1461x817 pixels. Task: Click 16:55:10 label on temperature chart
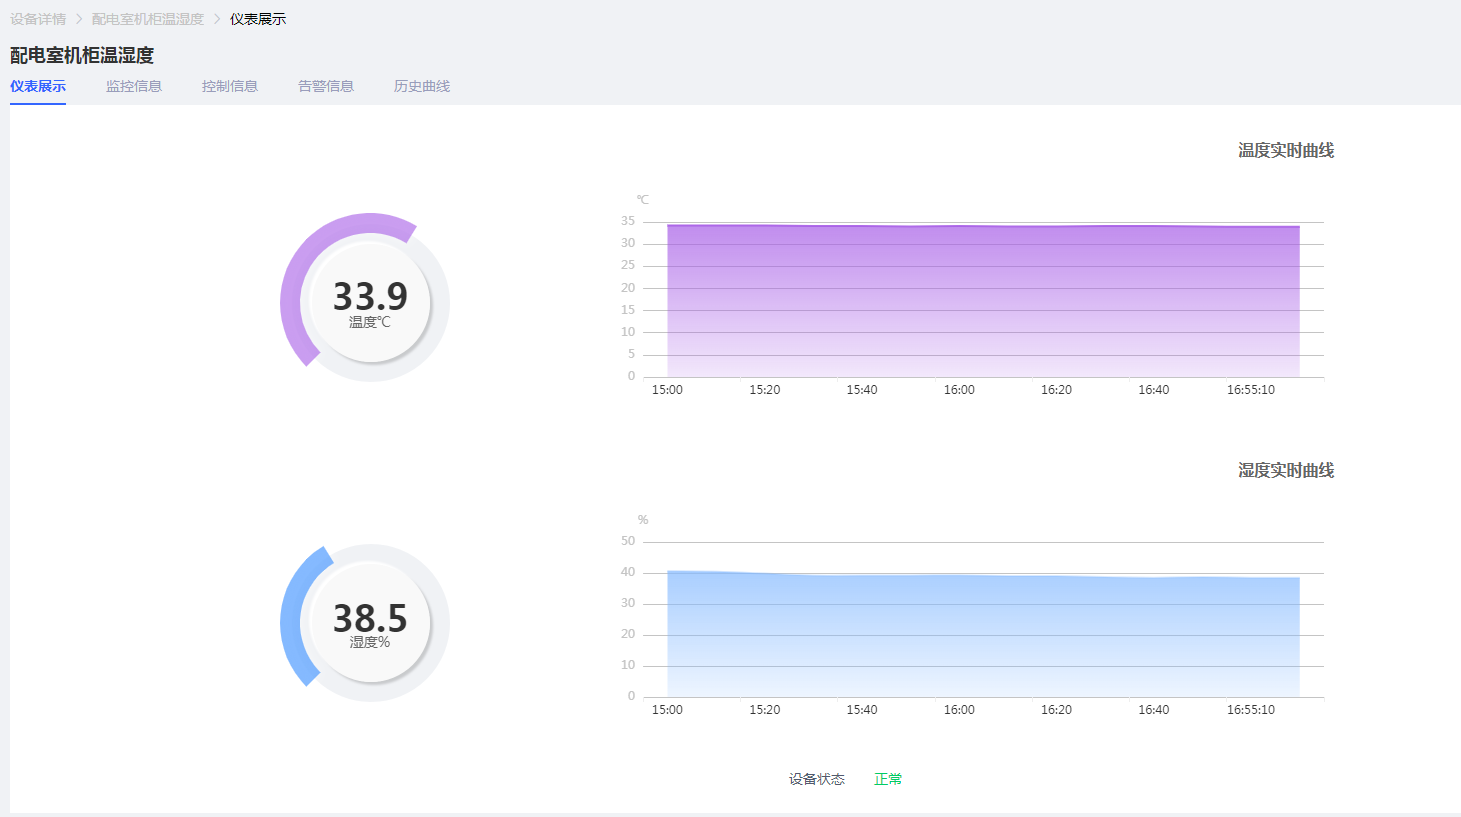(x=1250, y=390)
